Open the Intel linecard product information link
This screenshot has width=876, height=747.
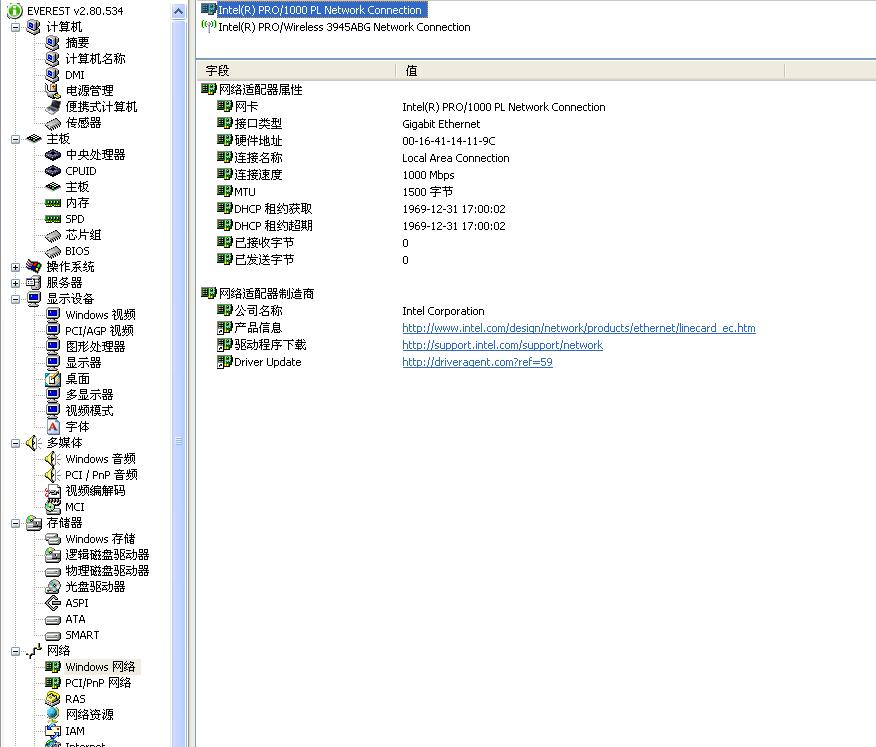point(578,328)
